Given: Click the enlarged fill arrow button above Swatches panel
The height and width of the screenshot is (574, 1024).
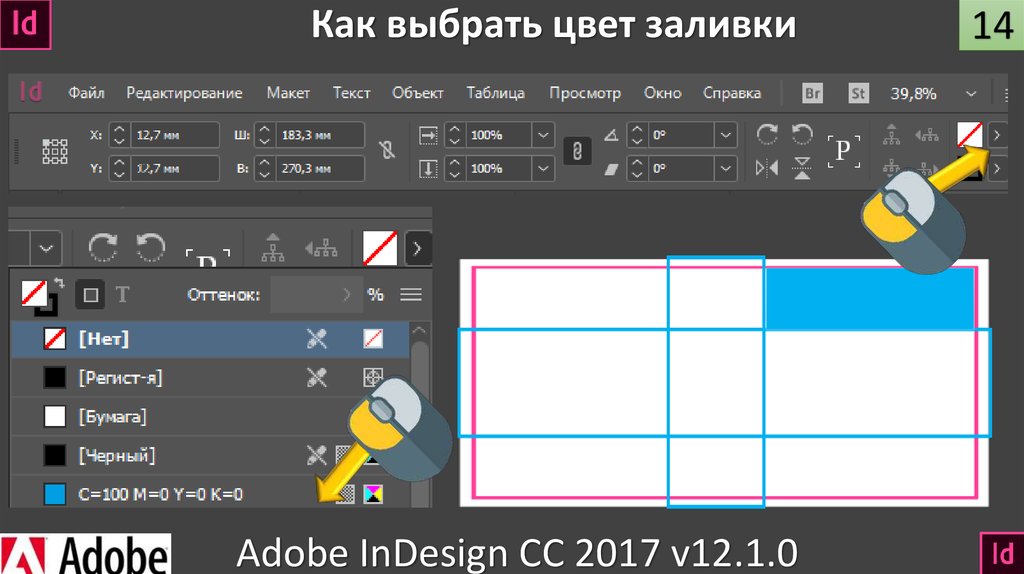Looking at the screenshot, I should [x=418, y=248].
